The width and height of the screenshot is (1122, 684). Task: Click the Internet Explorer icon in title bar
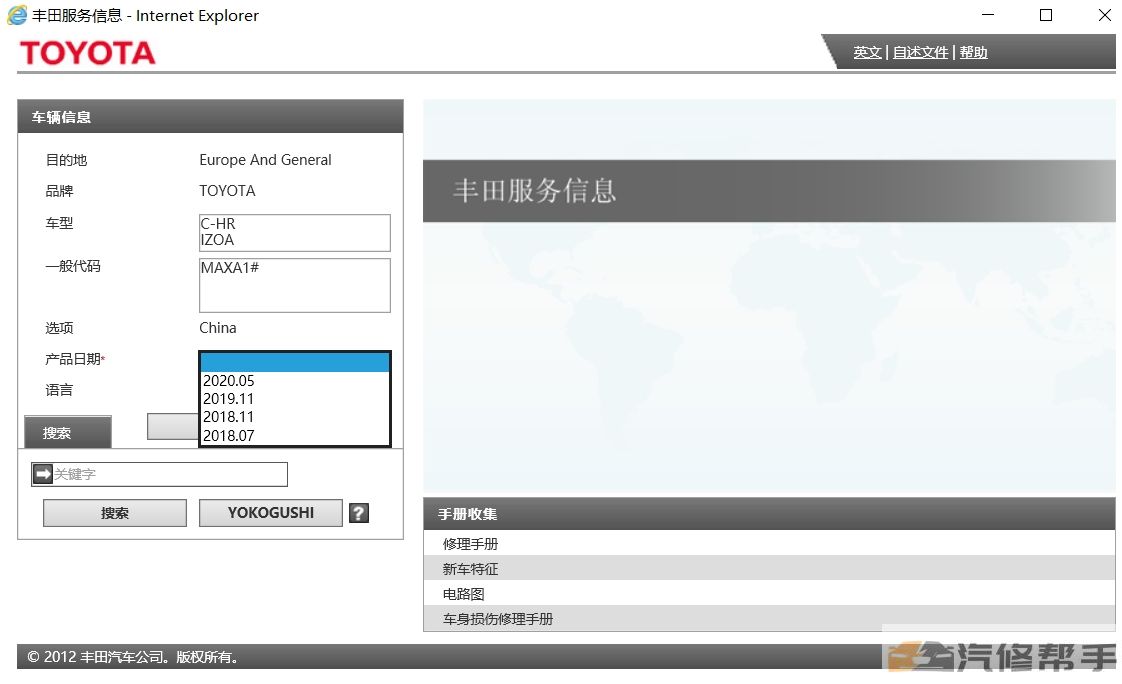(x=16, y=15)
